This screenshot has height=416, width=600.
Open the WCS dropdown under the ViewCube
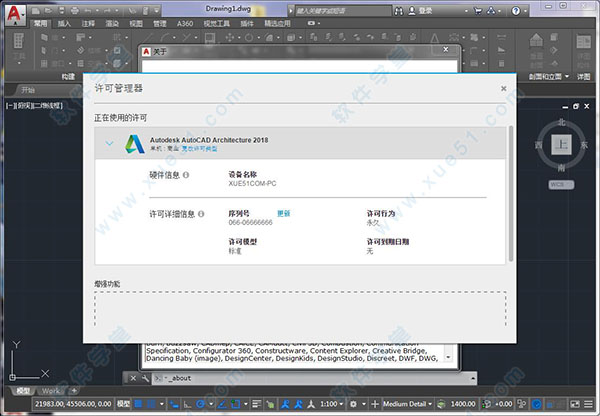[x=561, y=184]
